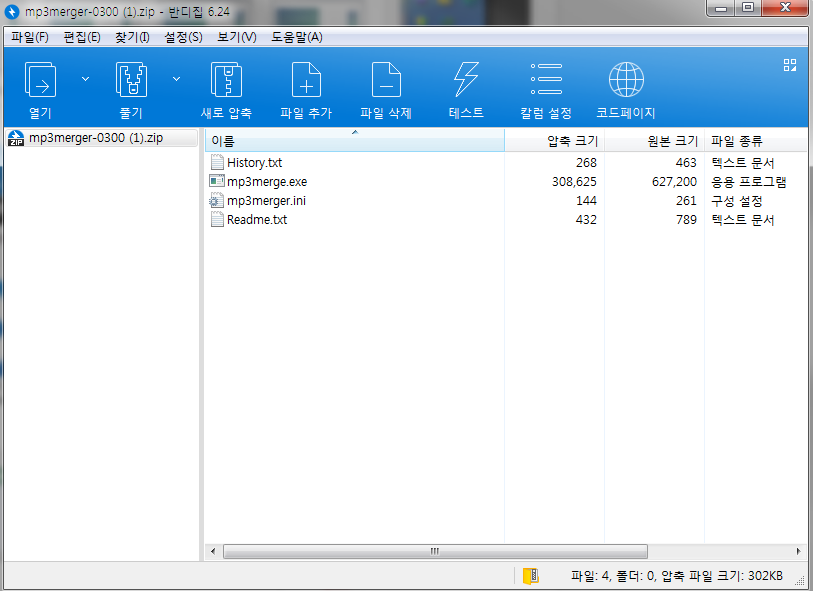Click the mp3merge.exe application icon
This screenshot has height=591, width=813.
(x=217, y=181)
